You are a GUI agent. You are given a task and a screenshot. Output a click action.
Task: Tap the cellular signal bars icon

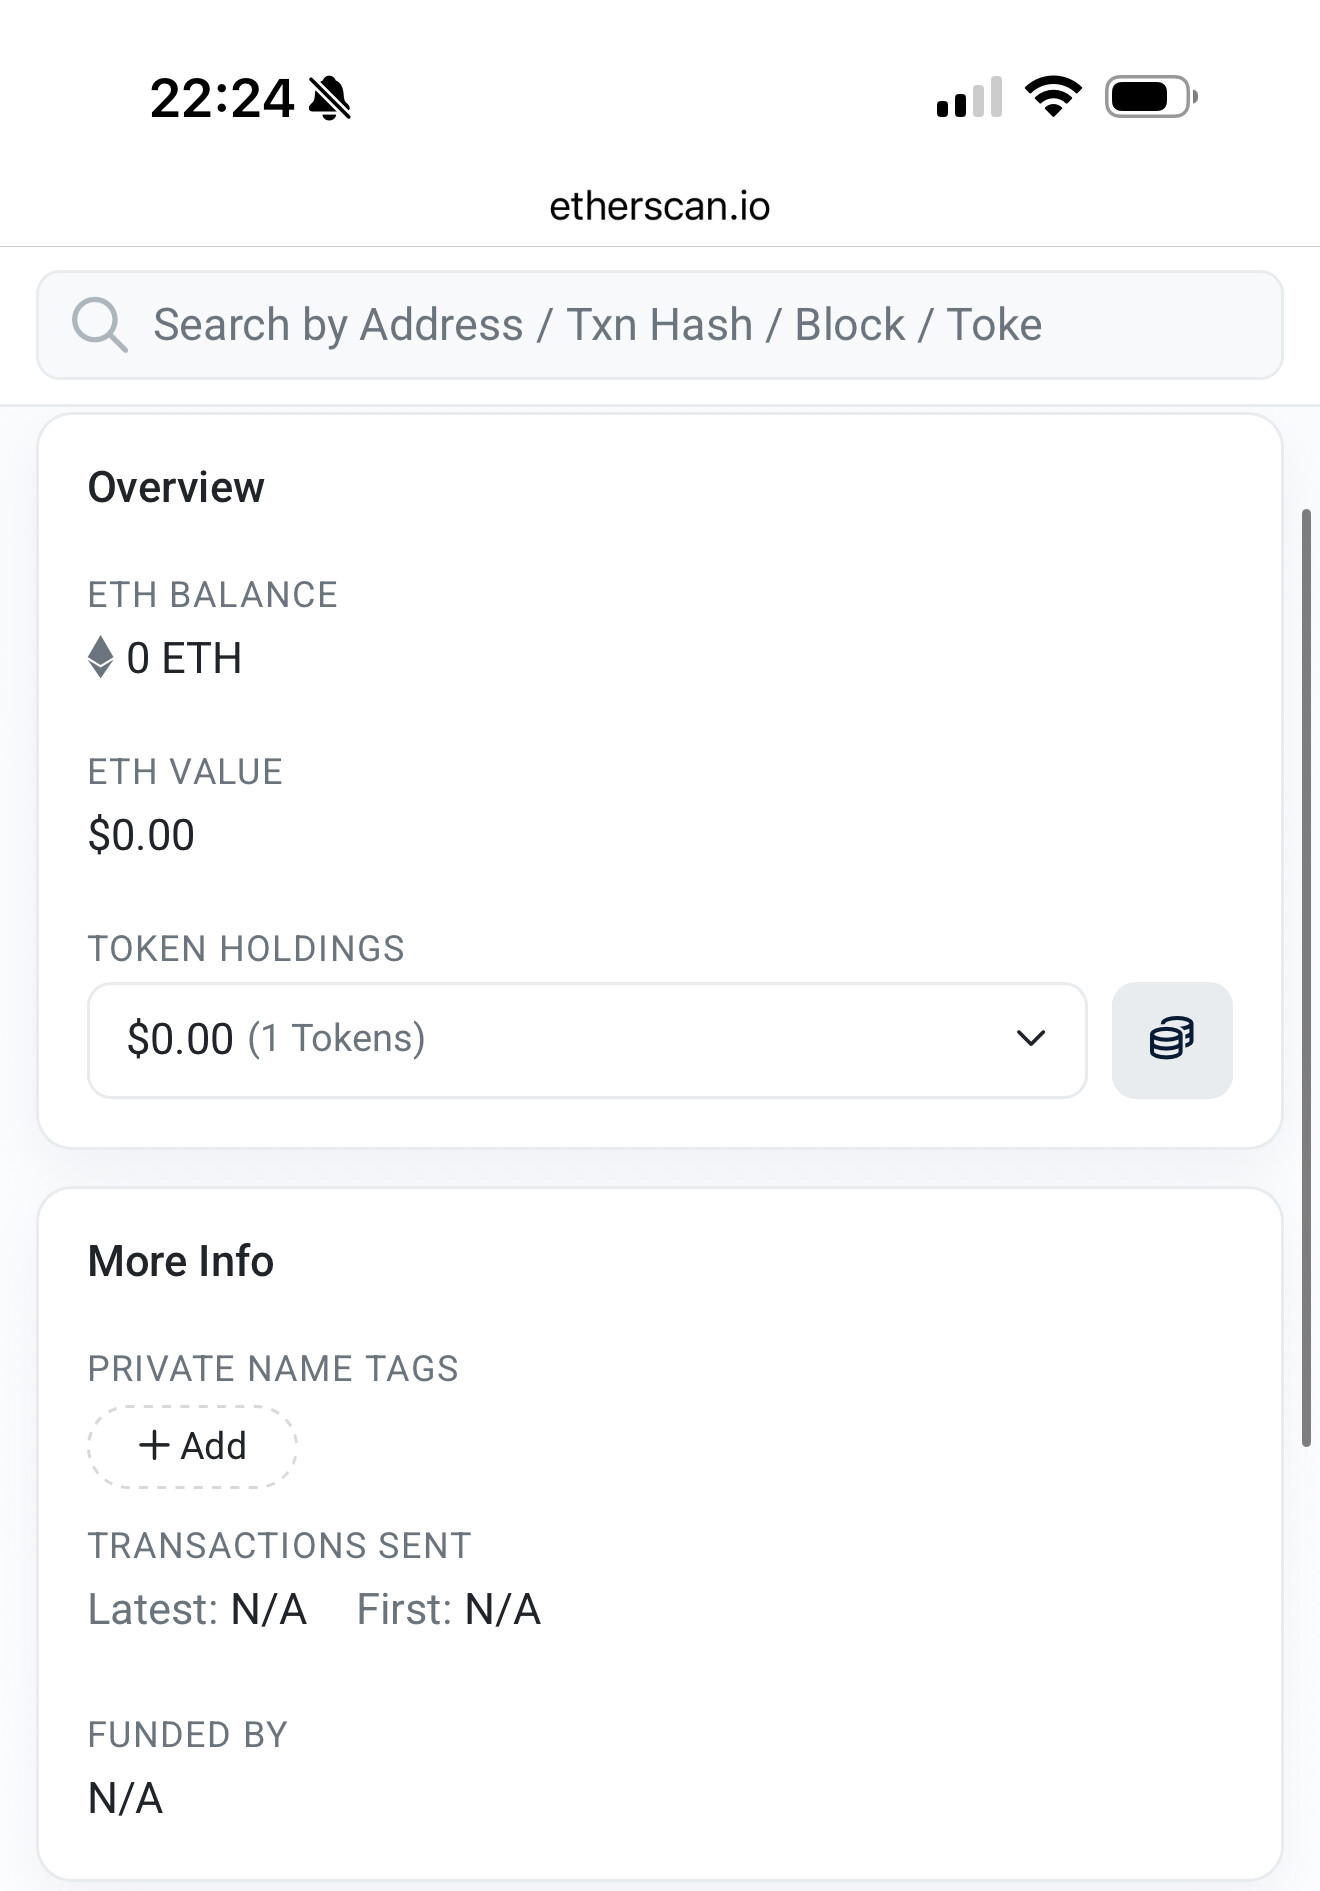tap(968, 98)
